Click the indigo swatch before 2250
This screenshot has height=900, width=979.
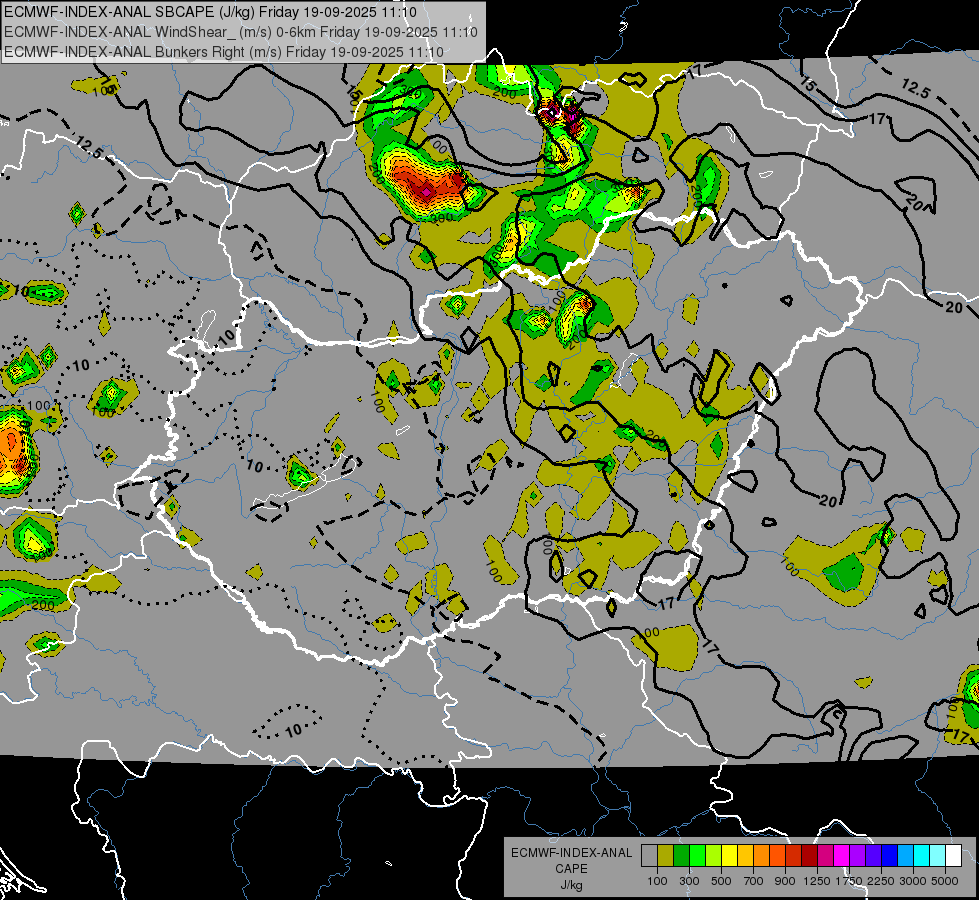[x=874, y=856]
